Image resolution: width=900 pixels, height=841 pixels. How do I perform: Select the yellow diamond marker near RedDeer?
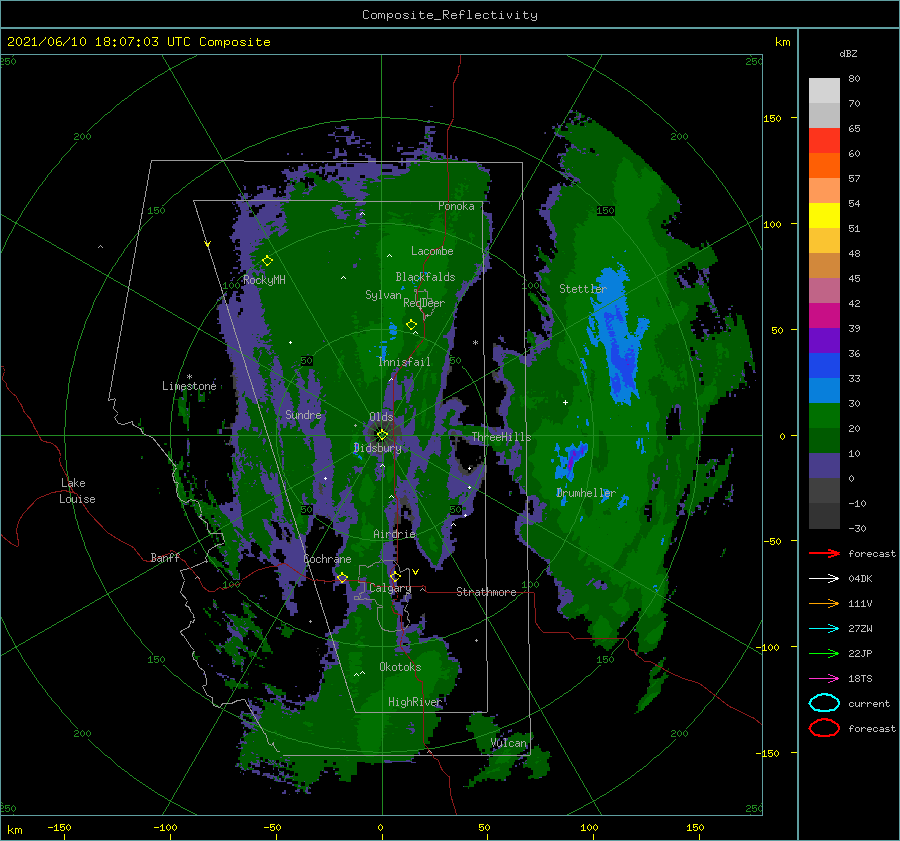(x=411, y=325)
